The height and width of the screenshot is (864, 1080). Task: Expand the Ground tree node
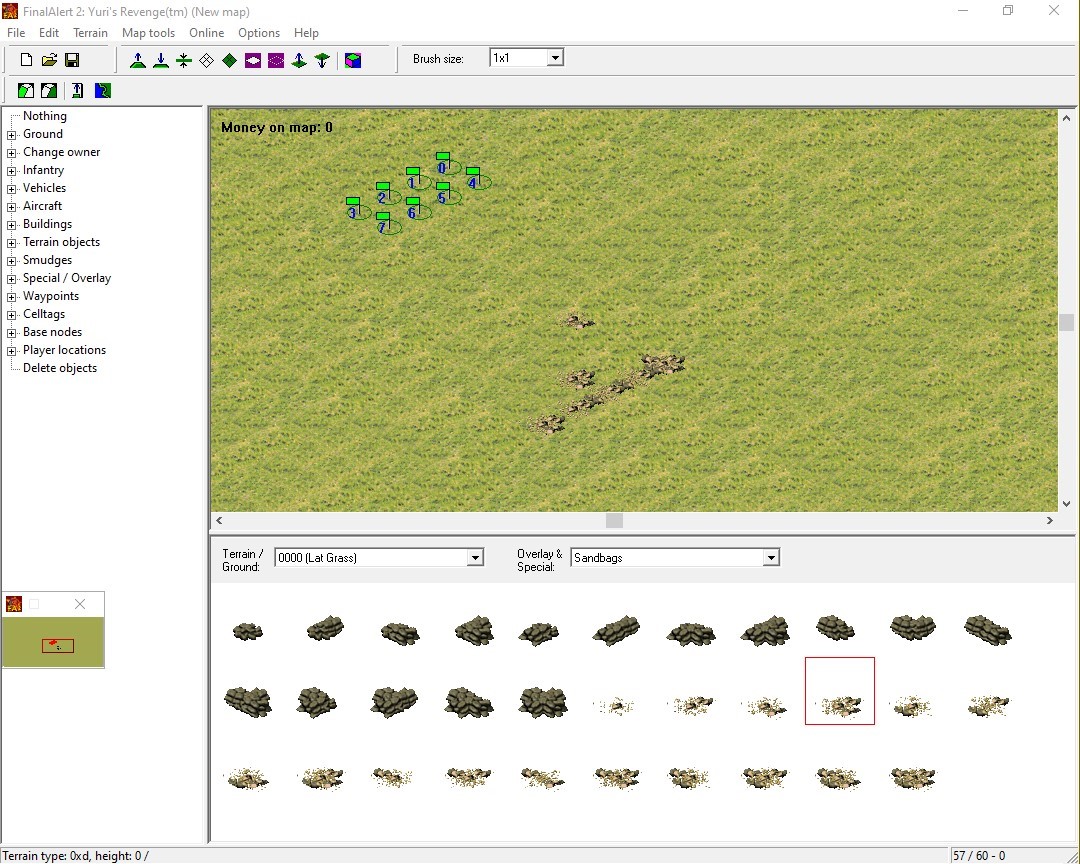(12, 135)
